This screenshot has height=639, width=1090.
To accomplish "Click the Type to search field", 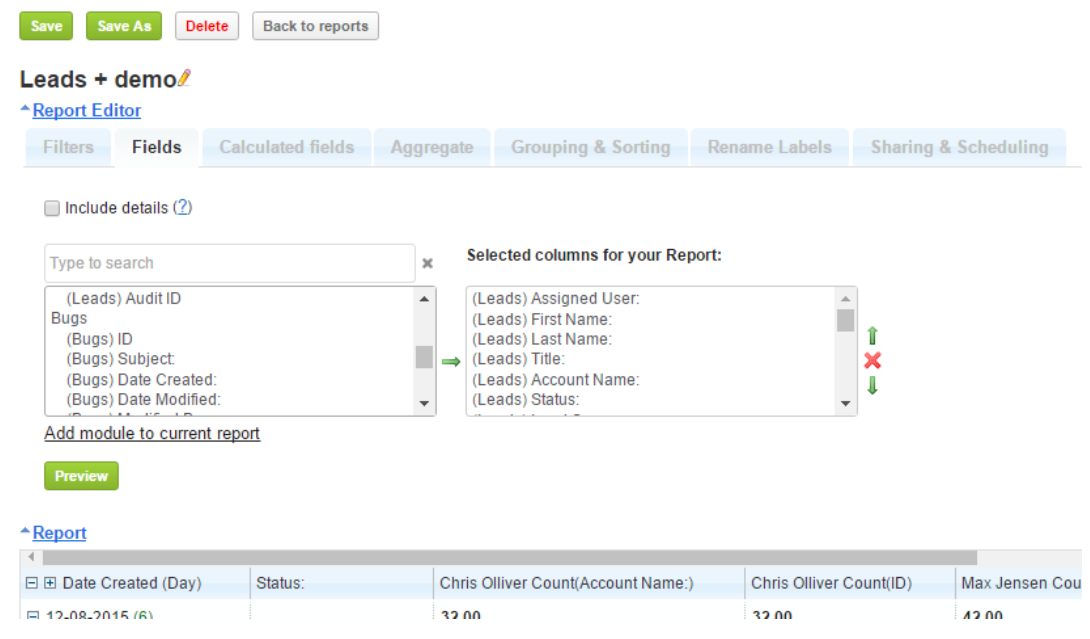I will (x=229, y=264).
